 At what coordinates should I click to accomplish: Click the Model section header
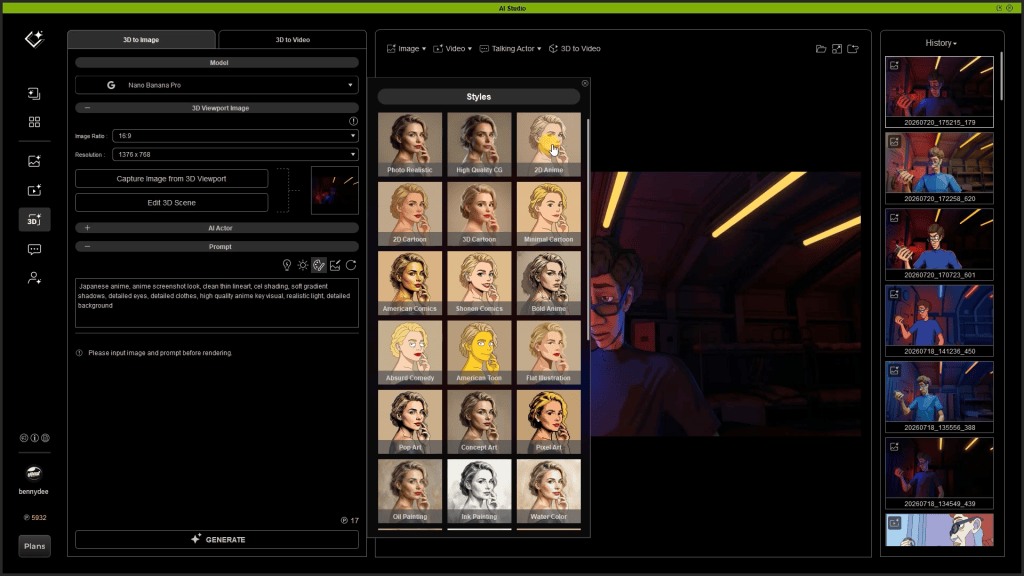[x=217, y=63]
